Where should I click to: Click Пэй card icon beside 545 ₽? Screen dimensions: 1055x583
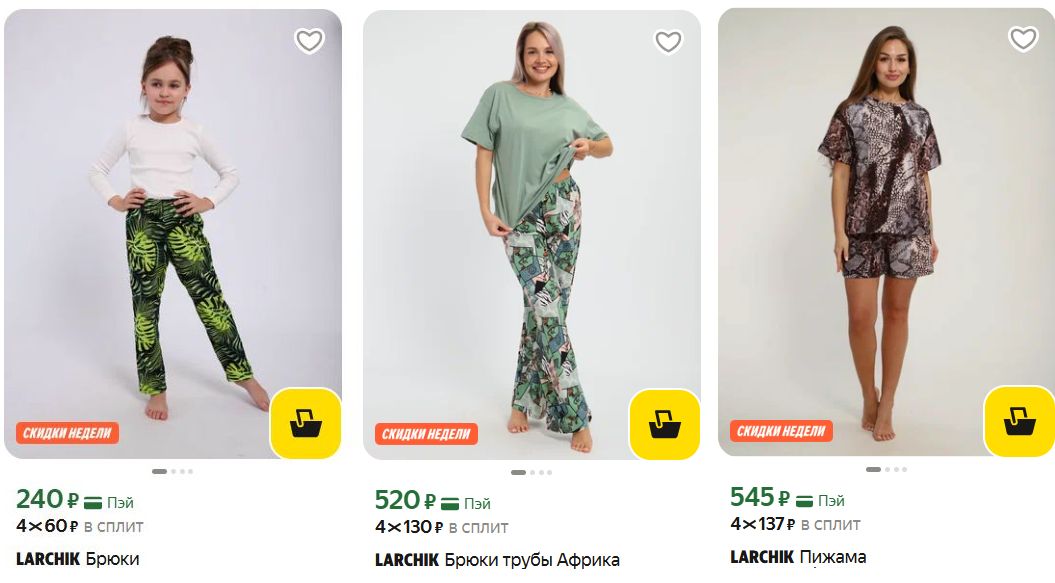click(x=804, y=500)
